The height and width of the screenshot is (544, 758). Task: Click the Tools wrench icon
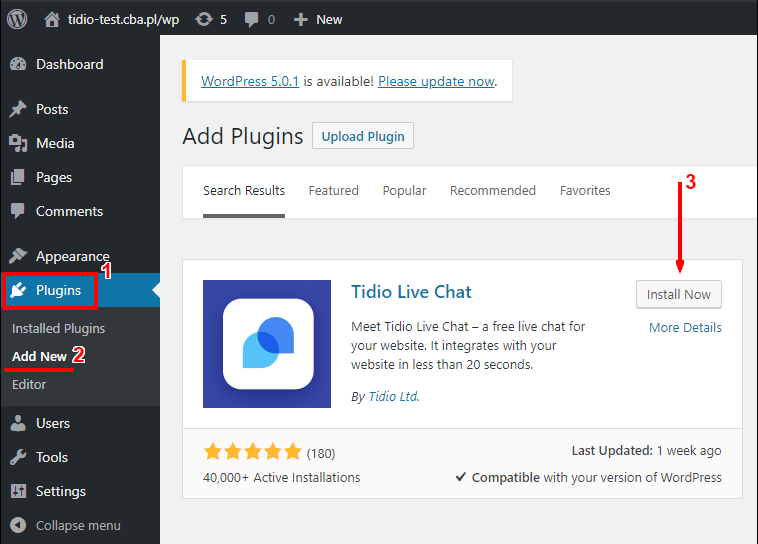pos(18,457)
